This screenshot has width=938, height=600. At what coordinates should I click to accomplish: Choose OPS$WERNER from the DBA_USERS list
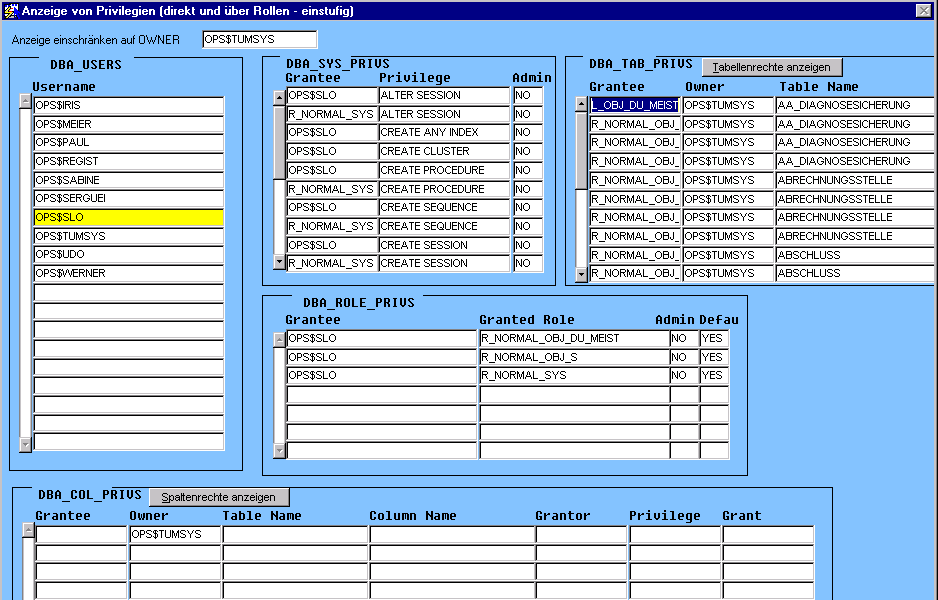coord(128,274)
